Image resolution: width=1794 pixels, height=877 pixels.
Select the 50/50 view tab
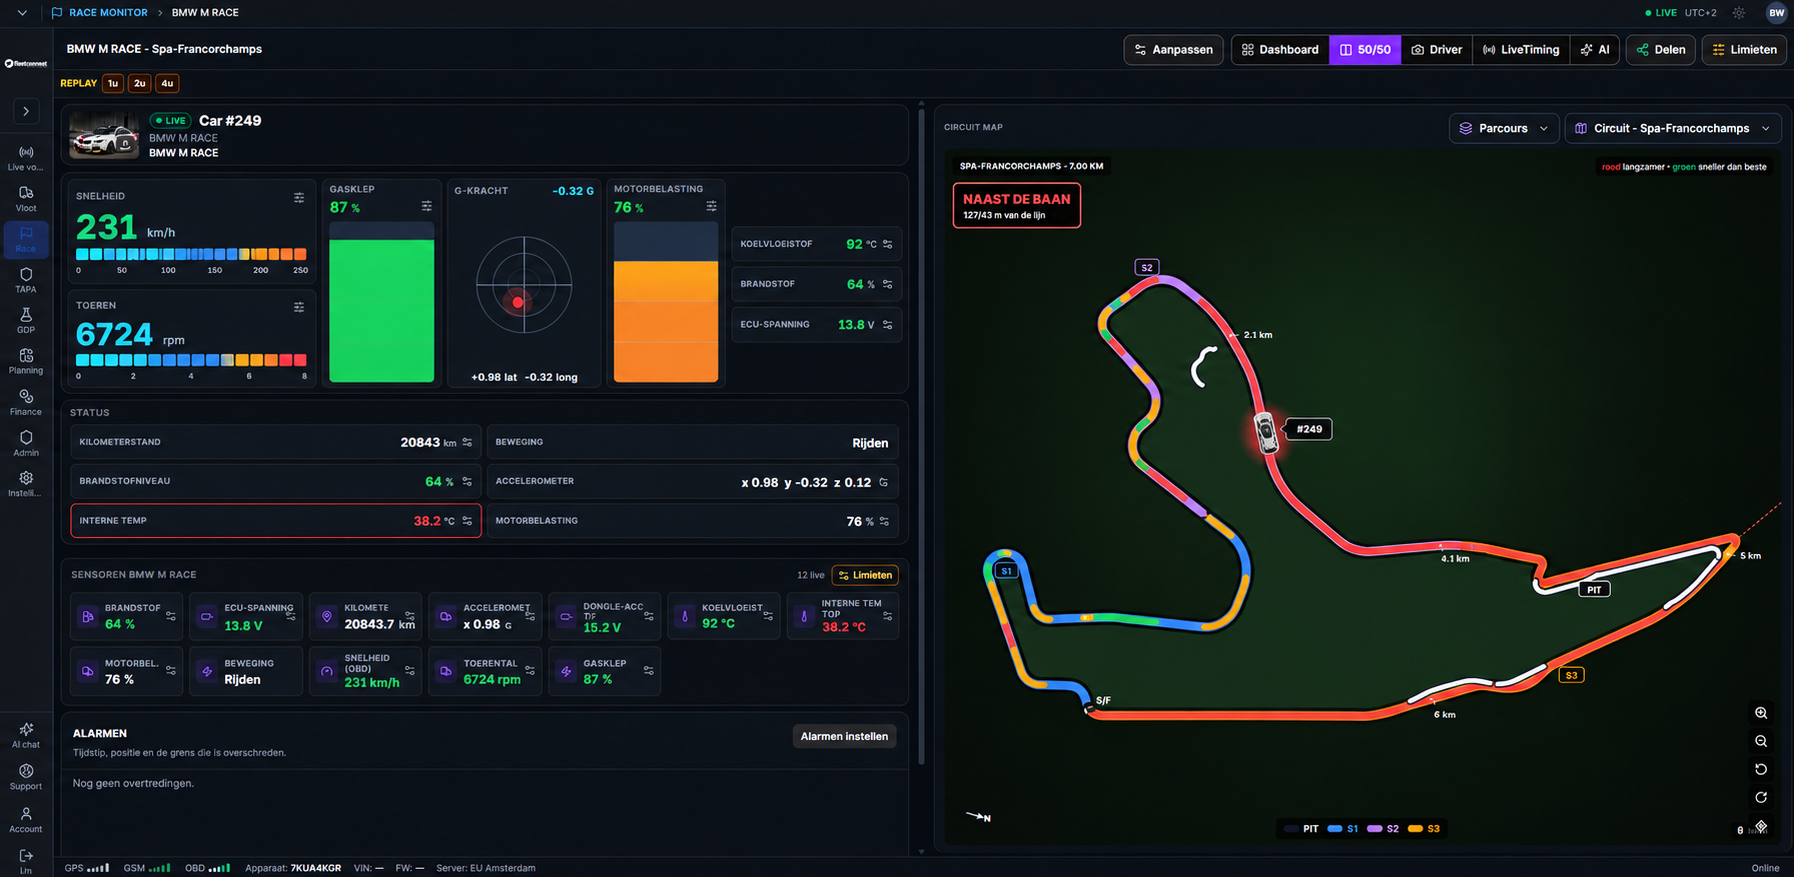click(x=1365, y=49)
